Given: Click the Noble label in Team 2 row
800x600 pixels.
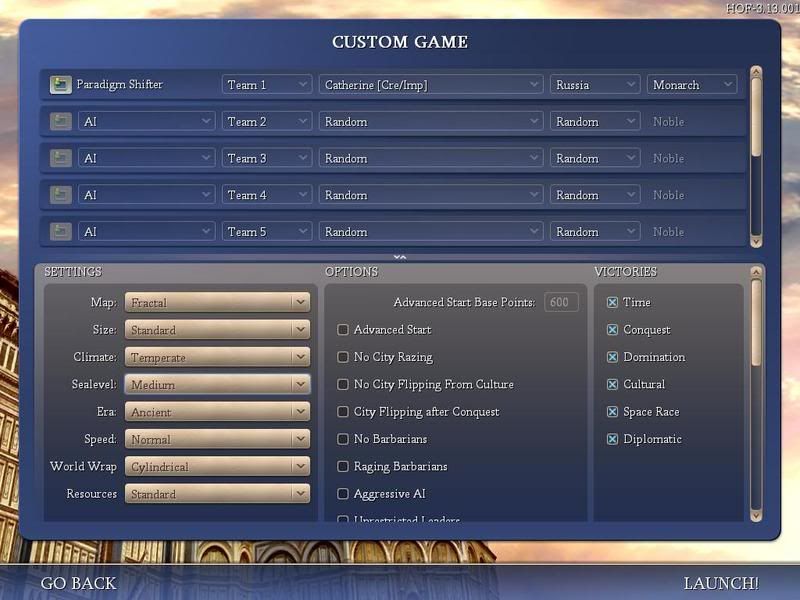Looking at the screenshot, I should (x=668, y=121).
